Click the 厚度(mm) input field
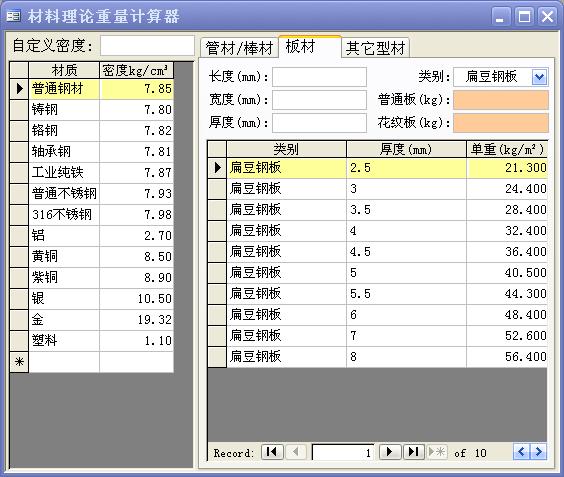 pos(319,123)
